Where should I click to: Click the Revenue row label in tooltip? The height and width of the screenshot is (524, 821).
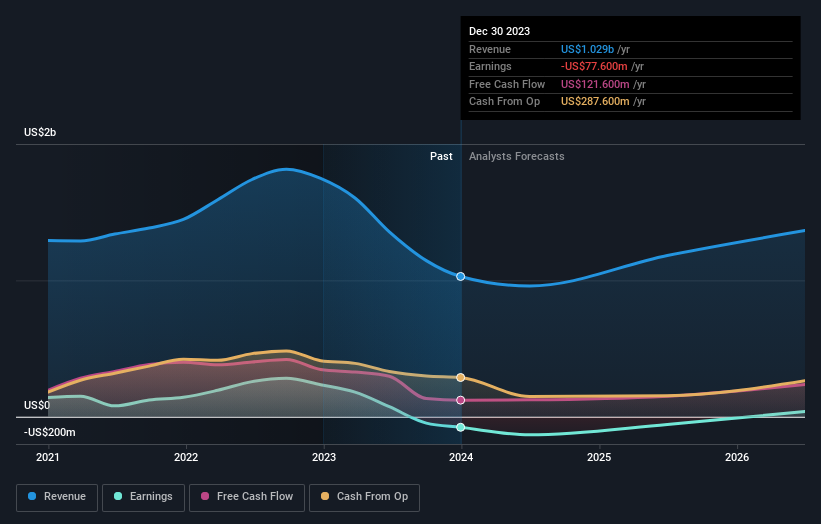pos(490,49)
